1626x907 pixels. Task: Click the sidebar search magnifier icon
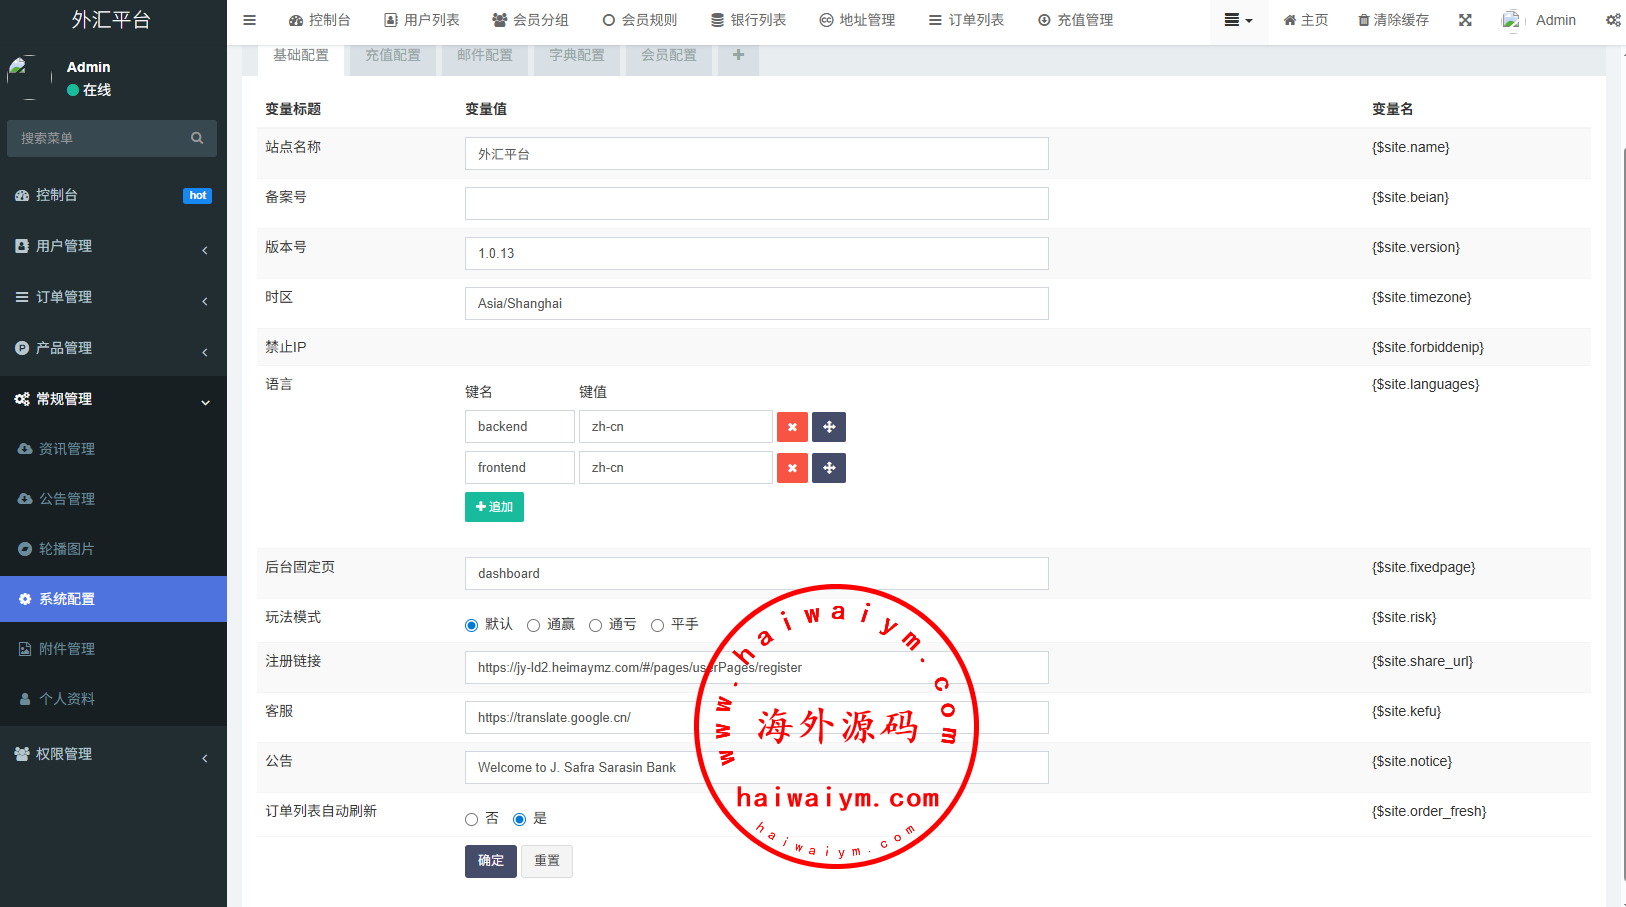197,138
